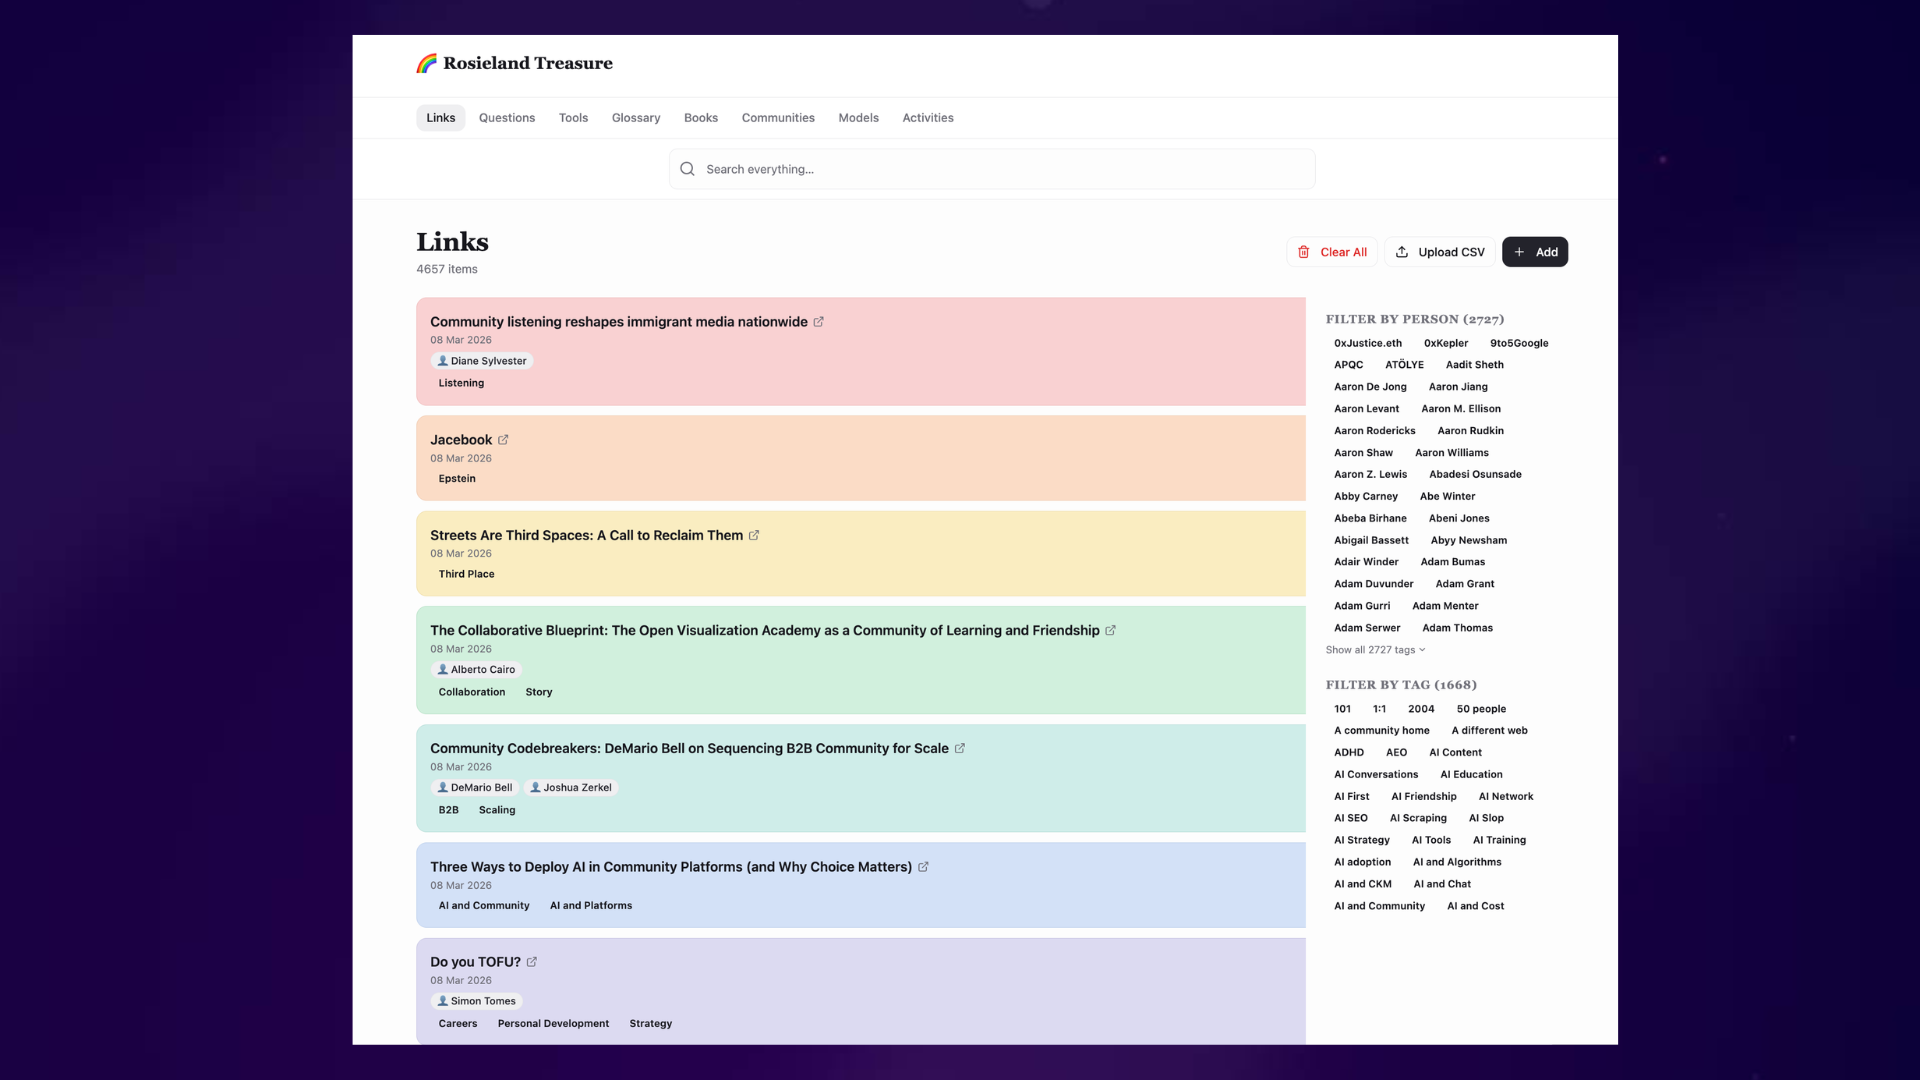This screenshot has height=1080, width=1920.
Task: Click the search magnifier icon
Action: pyautogui.click(x=687, y=168)
